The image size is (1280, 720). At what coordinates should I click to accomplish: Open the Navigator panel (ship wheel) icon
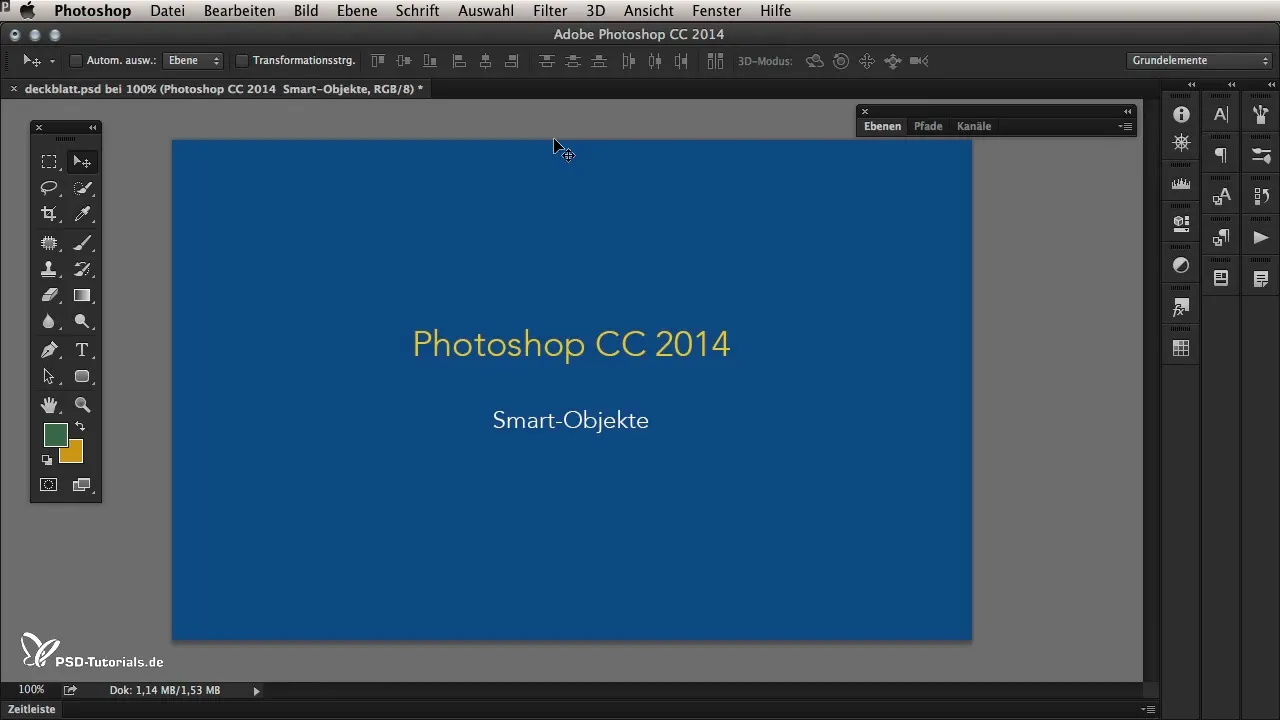point(1181,143)
